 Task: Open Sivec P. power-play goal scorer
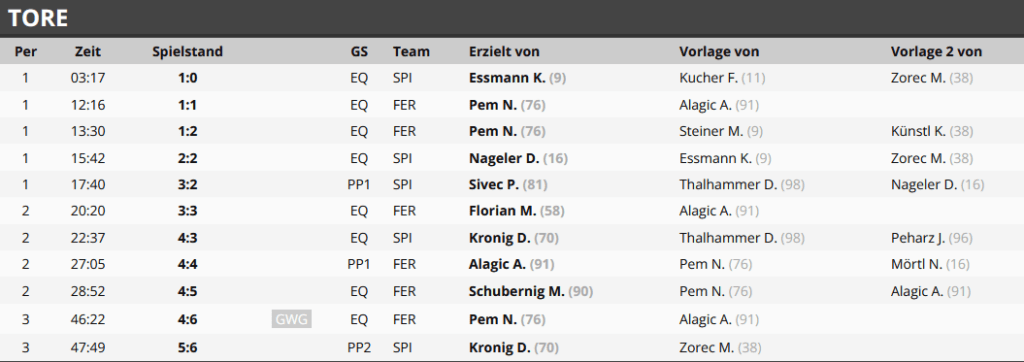point(508,185)
